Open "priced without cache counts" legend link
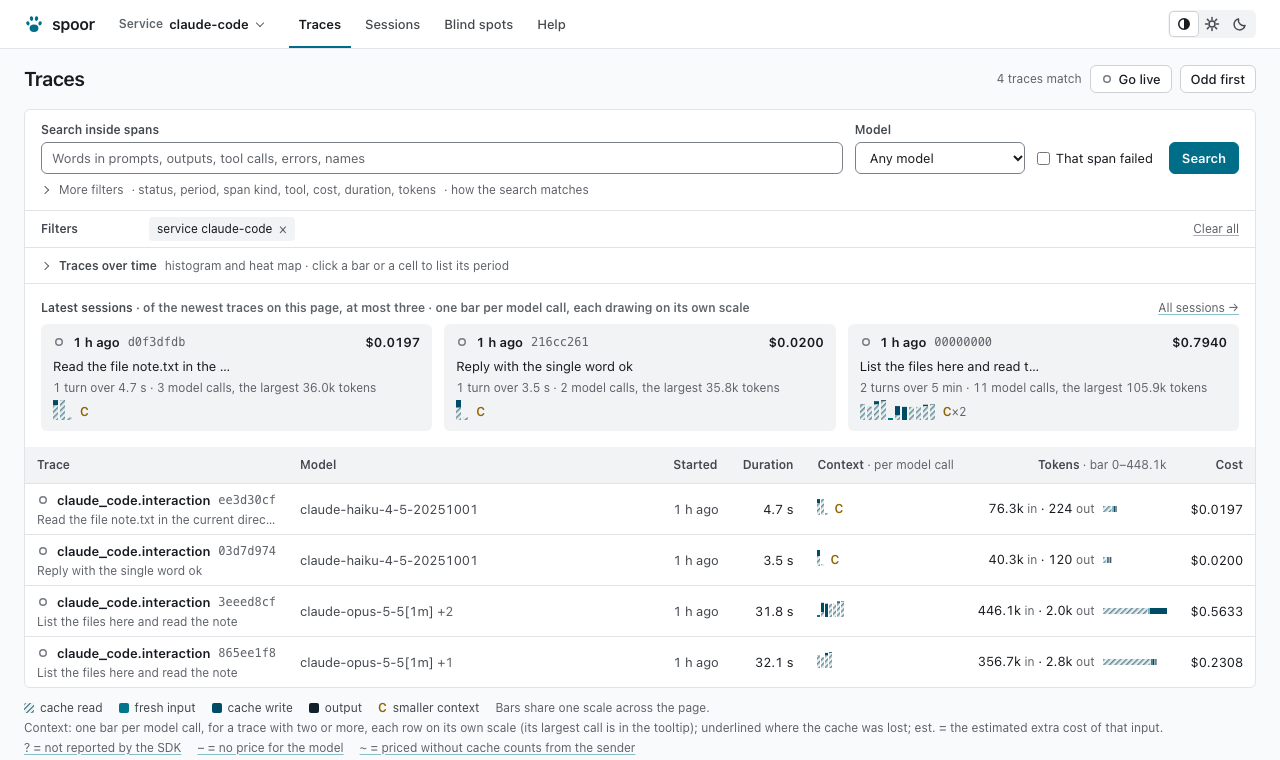The height and width of the screenshot is (760, 1280). click(x=497, y=748)
